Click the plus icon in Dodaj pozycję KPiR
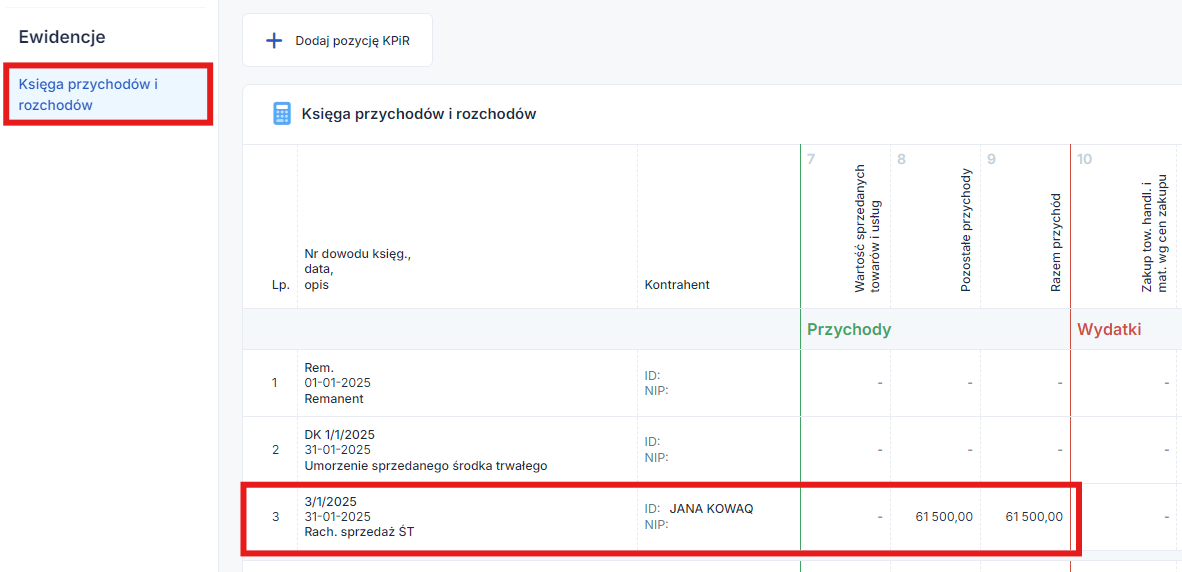Viewport: 1182px width, 572px height. pyautogui.click(x=275, y=41)
